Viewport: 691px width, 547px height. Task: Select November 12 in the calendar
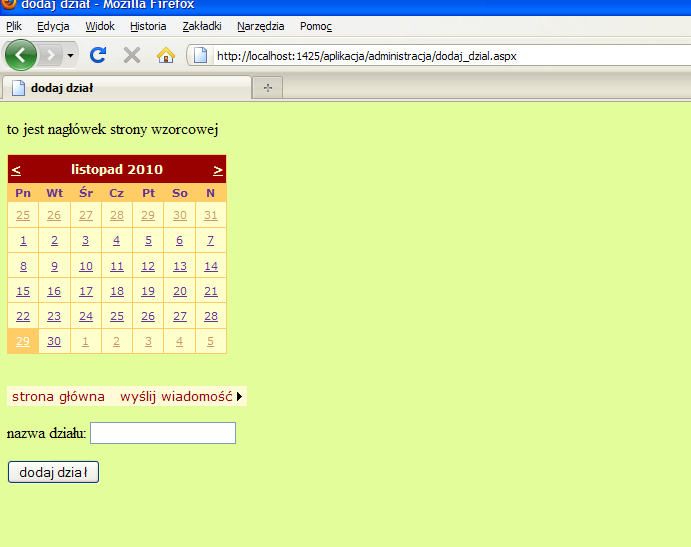tap(148, 266)
